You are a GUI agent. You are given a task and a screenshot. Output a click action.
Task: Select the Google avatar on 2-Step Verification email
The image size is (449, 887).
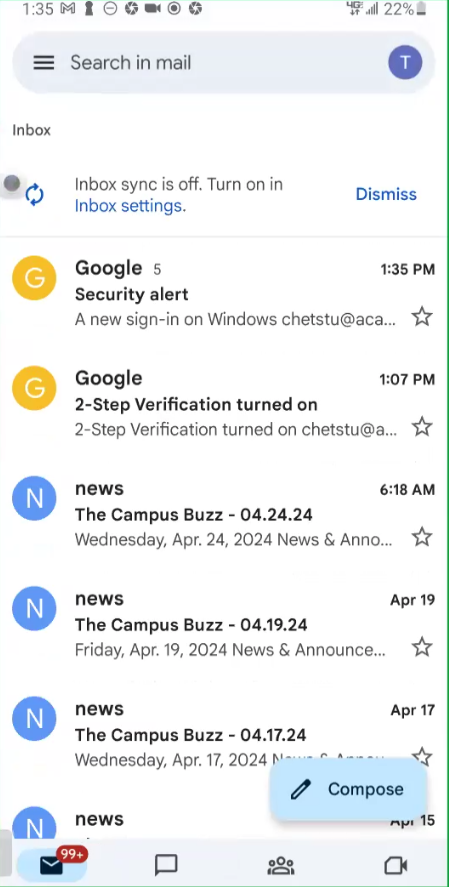click(x=34, y=388)
